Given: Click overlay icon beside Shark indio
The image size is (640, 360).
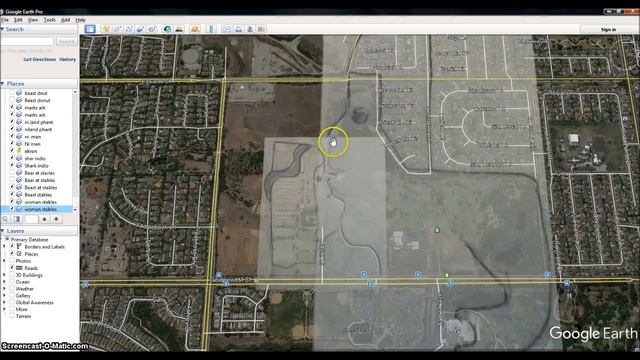Looking at the screenshot, I should [19, 166].
